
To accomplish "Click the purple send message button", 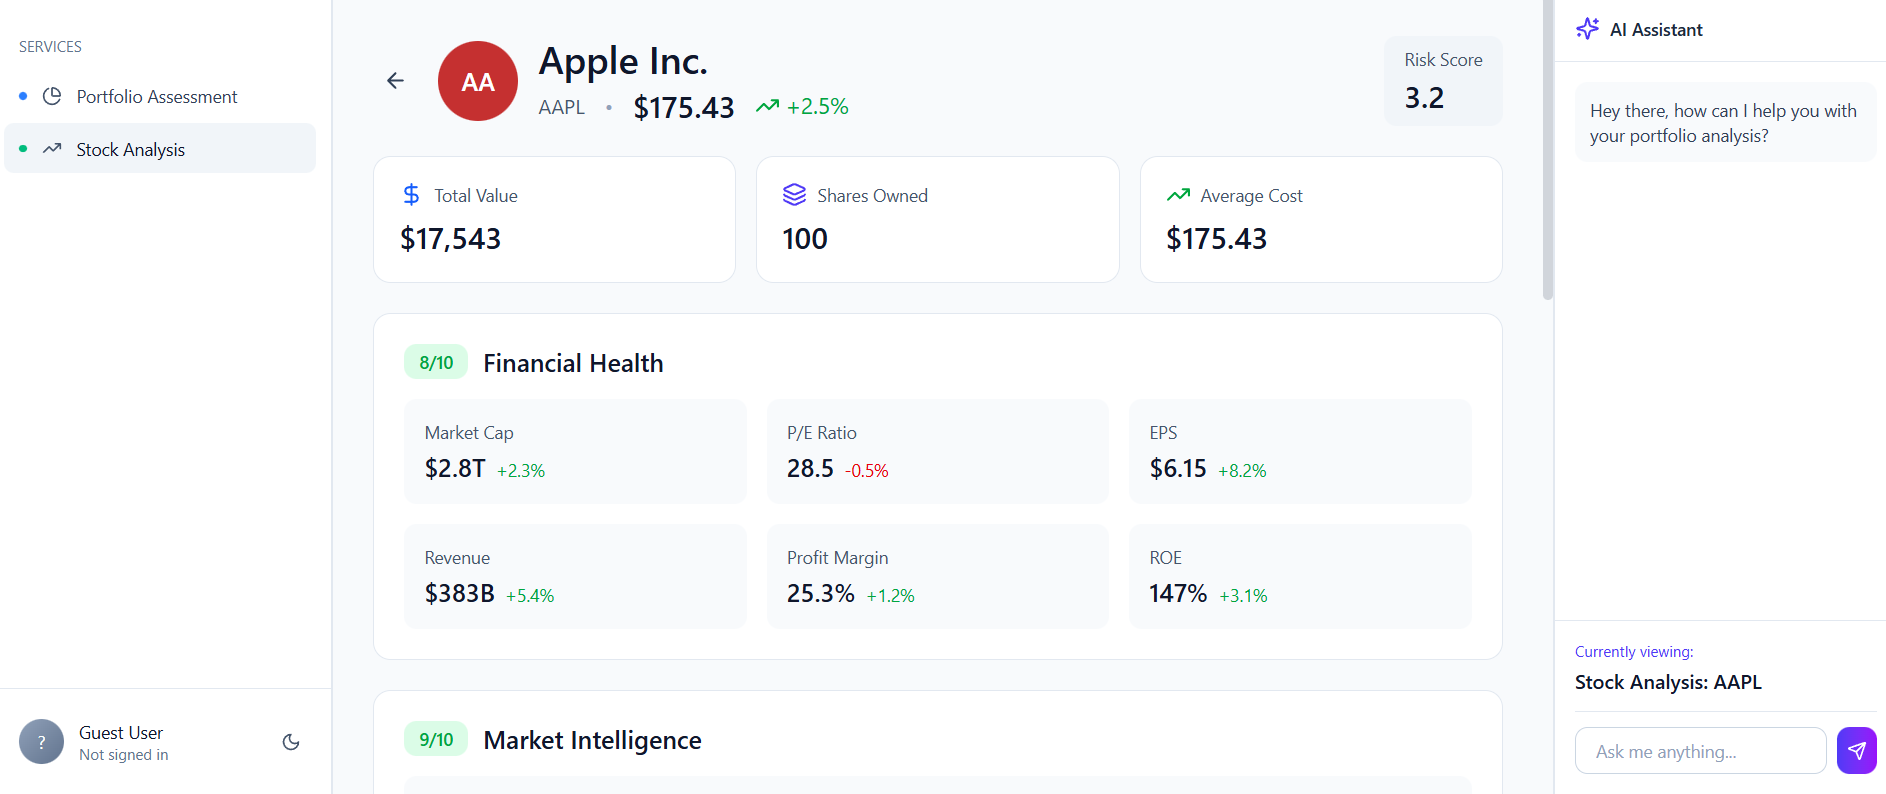I will coord(1856,751).
